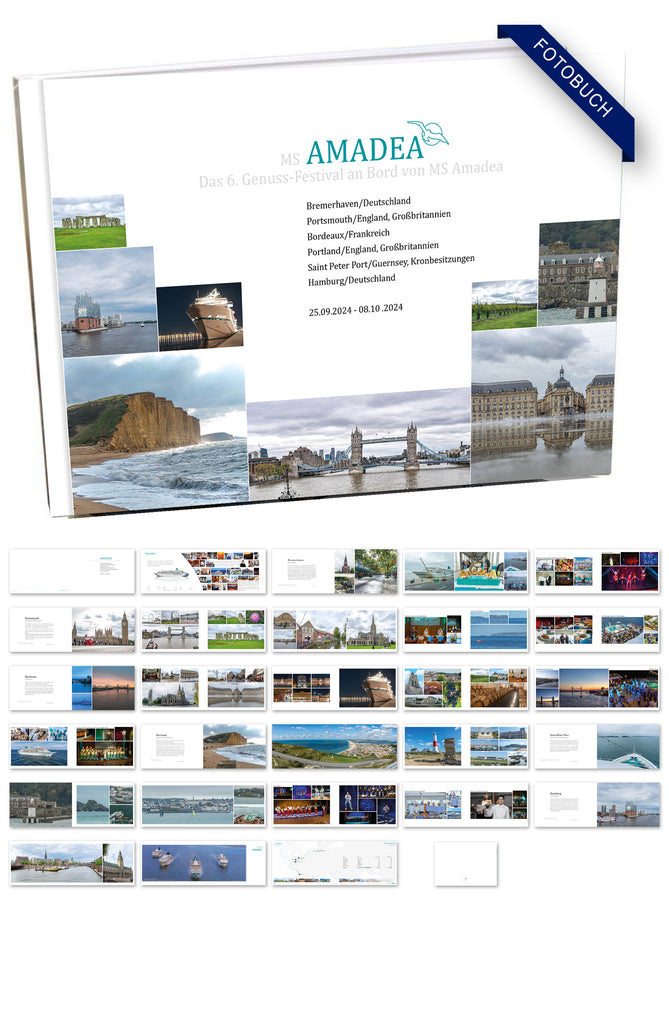Click the text "Portsmouth/England, Großbritannien"
The image size is (669, 1024).
point(379,217)
